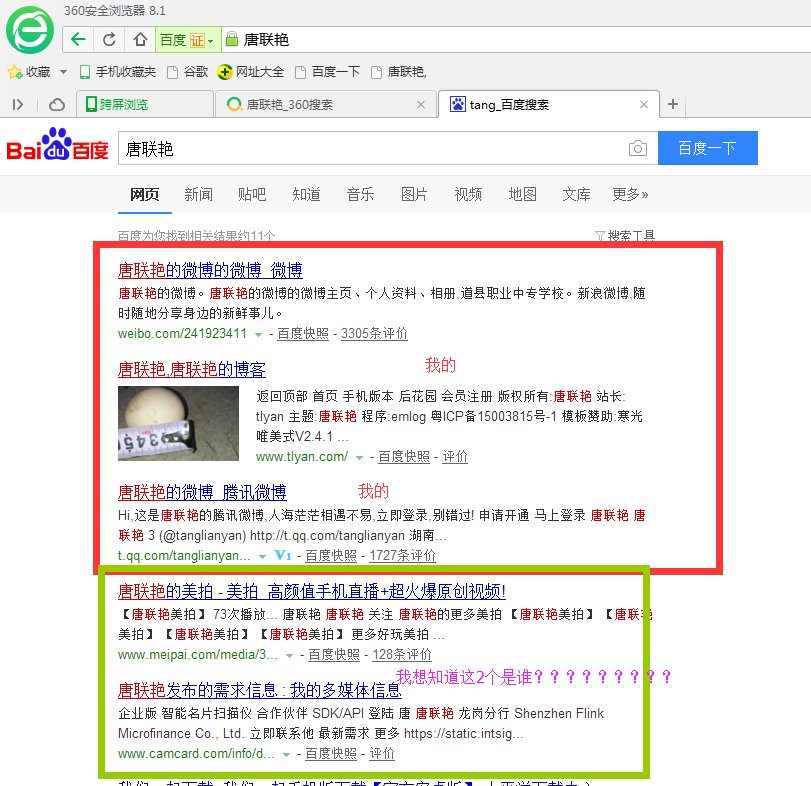Toggle the sidebar expand icon

click(x=18, y=104)
